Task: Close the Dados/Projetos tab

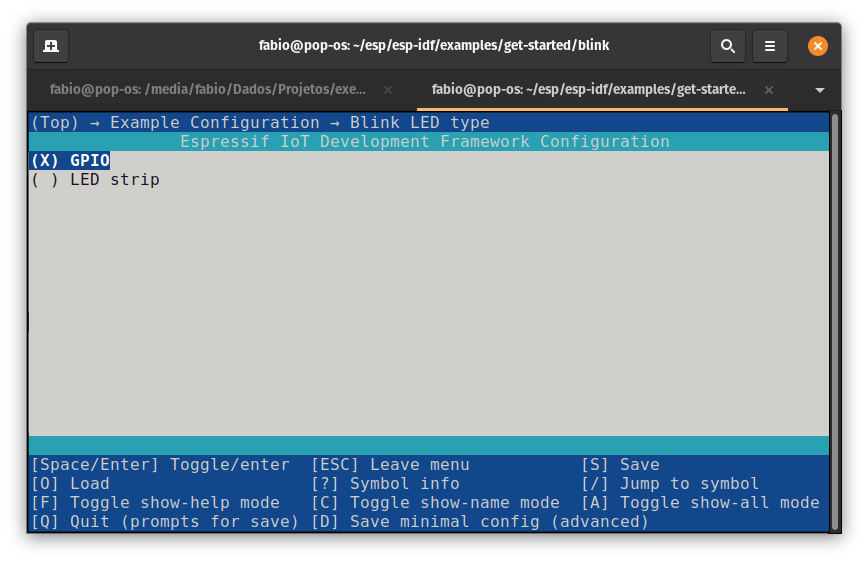Action: coord(388,90)
